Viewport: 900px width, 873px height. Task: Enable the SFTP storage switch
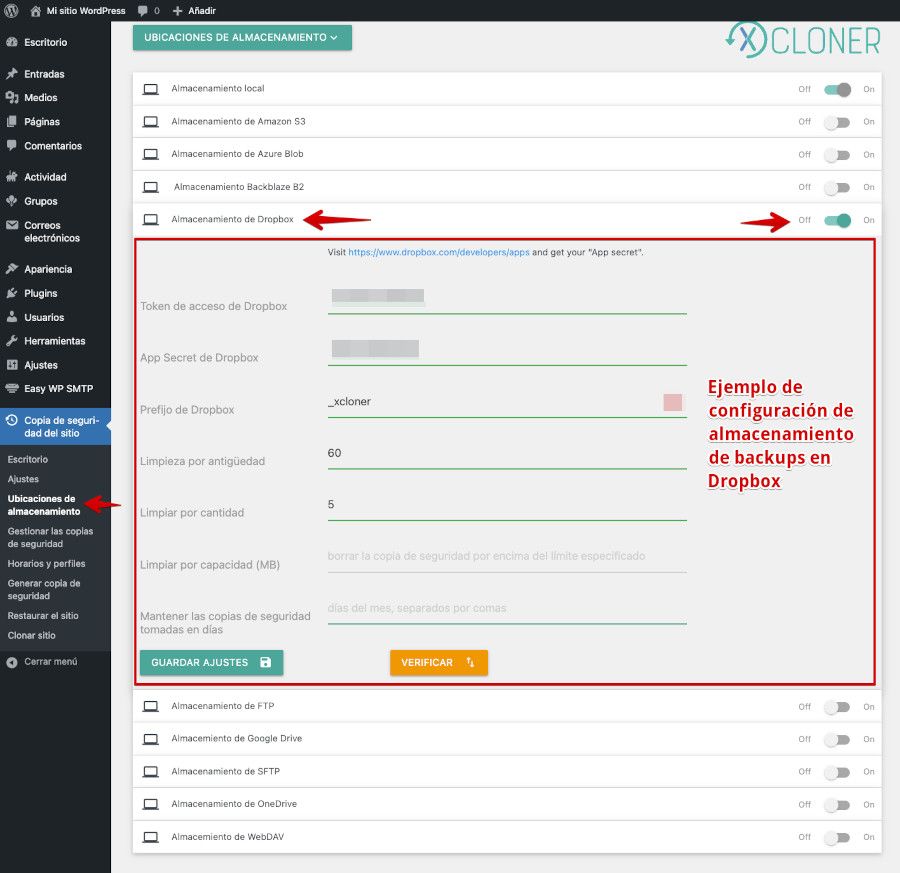coord(837,772)
